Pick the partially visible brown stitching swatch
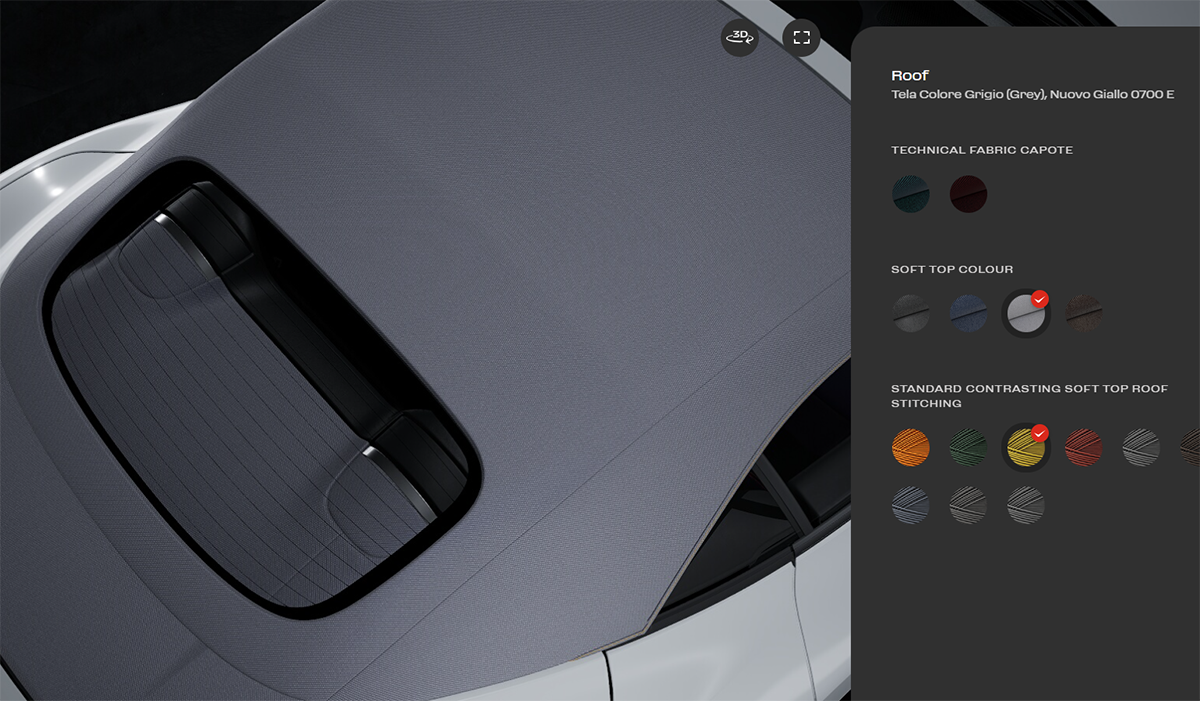The image size is (1200, 701). 1191,447
